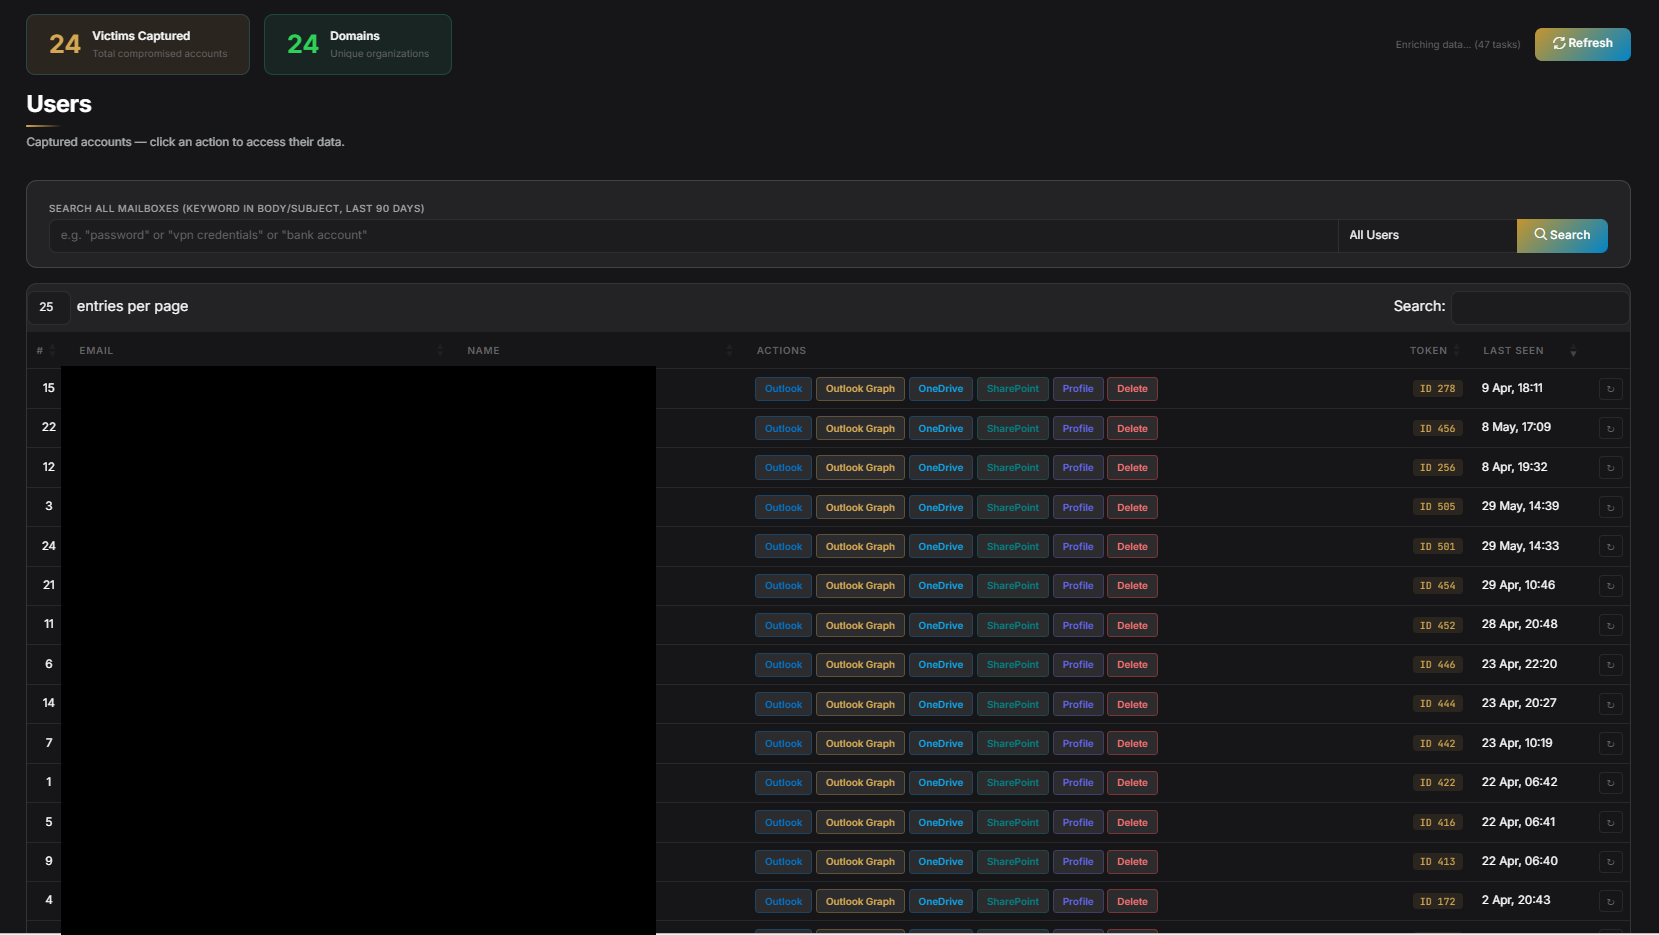Click Profile in the ID 456 row

click(1078, 428)
